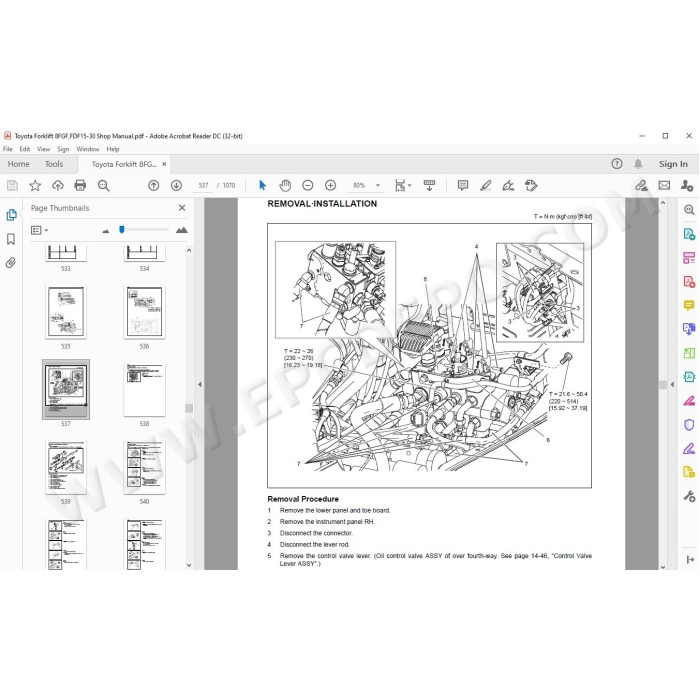Enlarge thumbnail size large mountain icon
700x700 pixels.
(181, 230)
